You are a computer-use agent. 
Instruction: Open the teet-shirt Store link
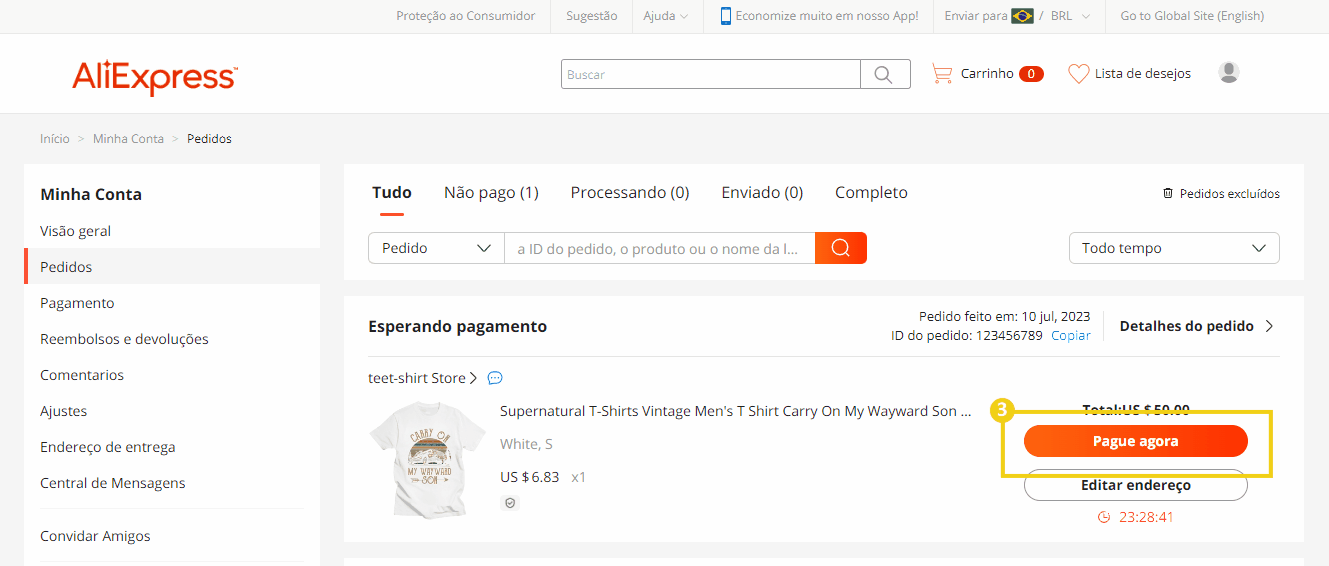(x=417, y=378)
